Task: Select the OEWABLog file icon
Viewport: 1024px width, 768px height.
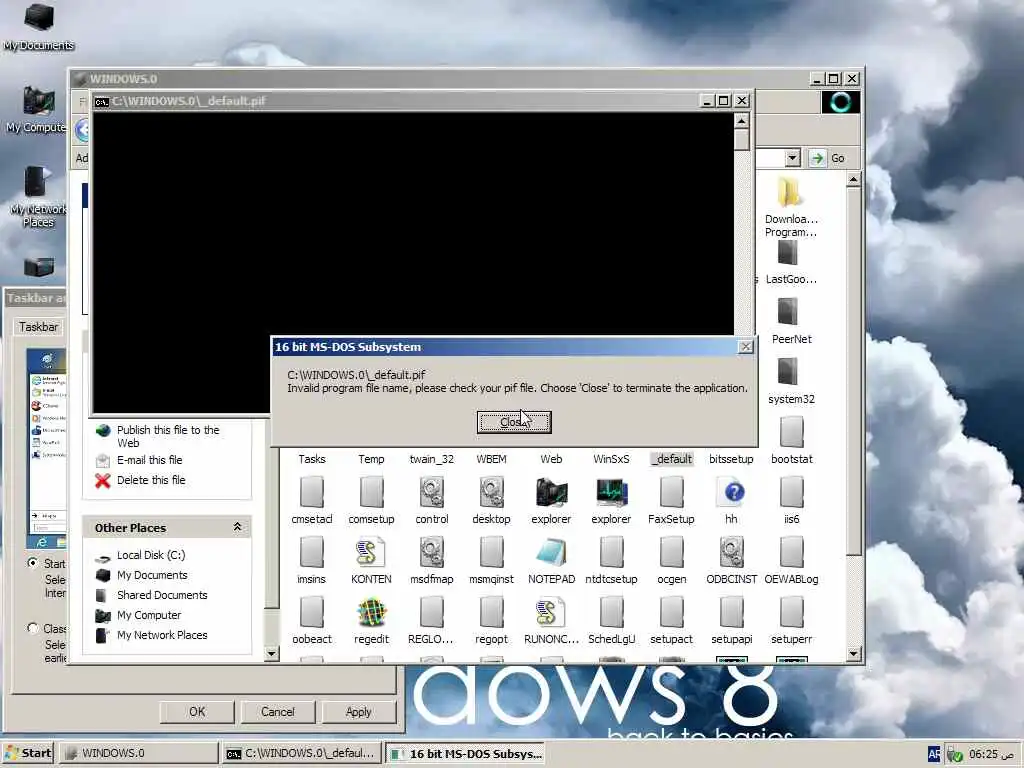Action: click(x=792, y=552)
